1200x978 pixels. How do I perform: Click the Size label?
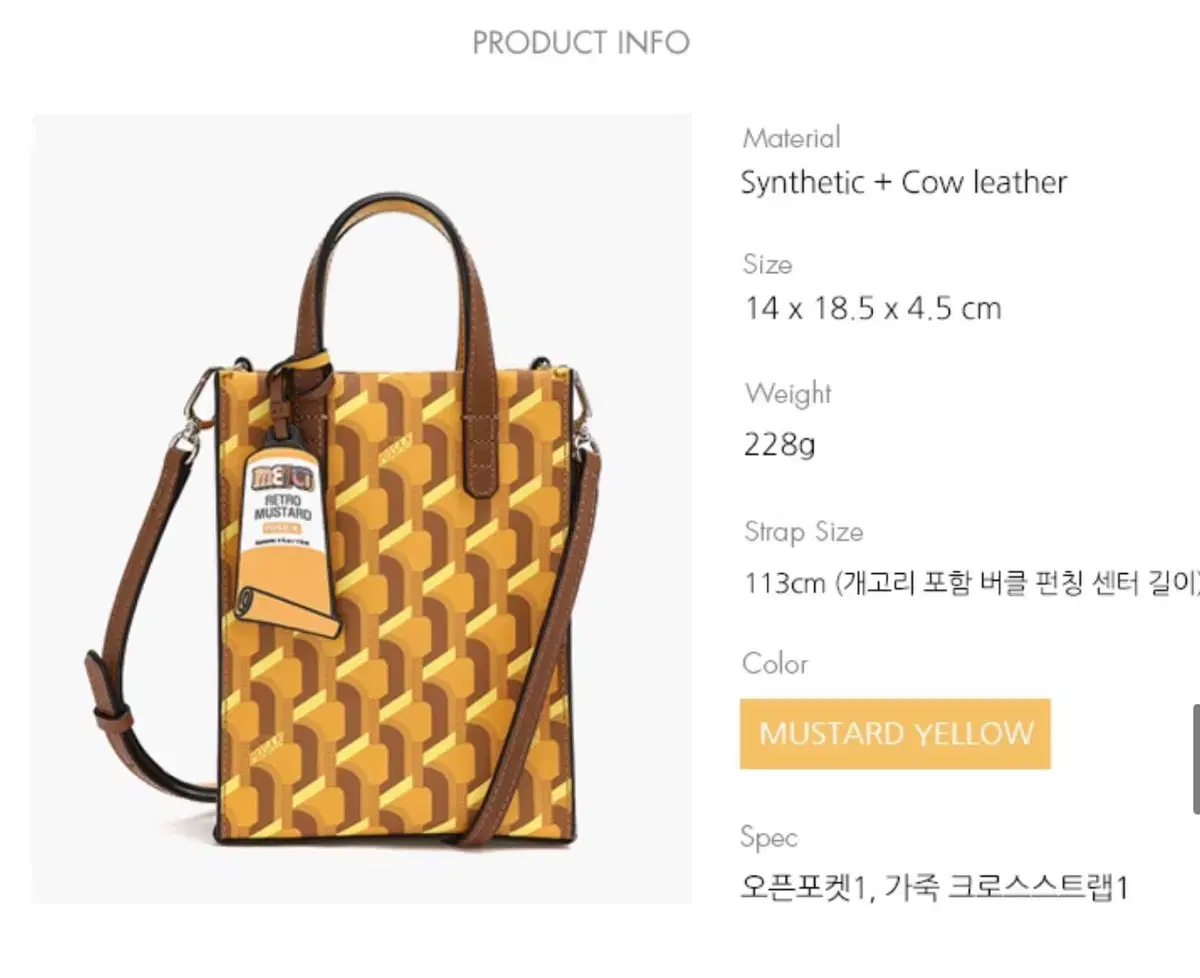tap(767, 264)
